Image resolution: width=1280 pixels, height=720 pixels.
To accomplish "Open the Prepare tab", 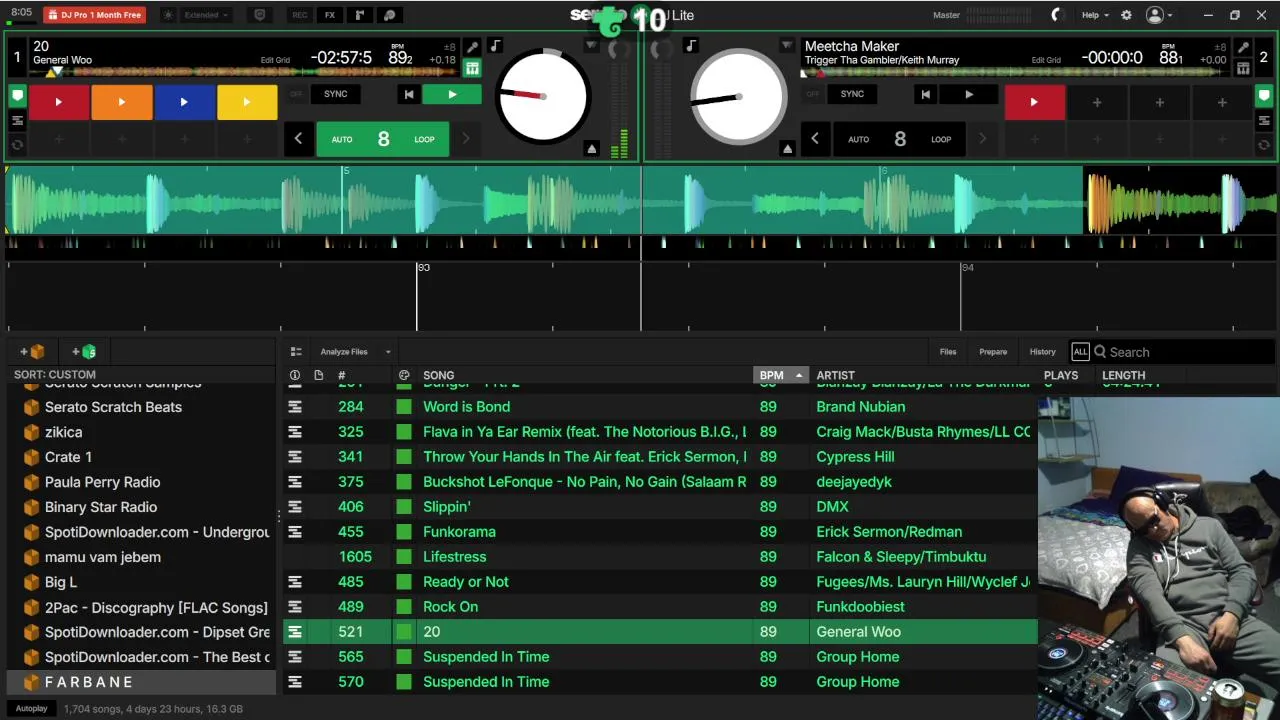I will (x=993, y=352).
